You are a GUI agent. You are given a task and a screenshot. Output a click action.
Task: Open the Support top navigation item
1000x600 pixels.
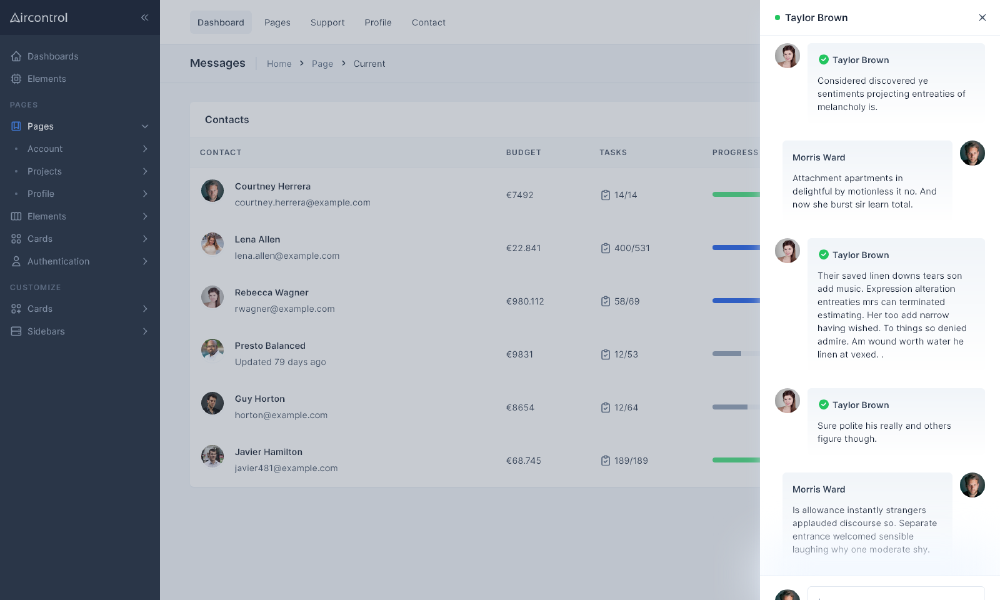327,23
